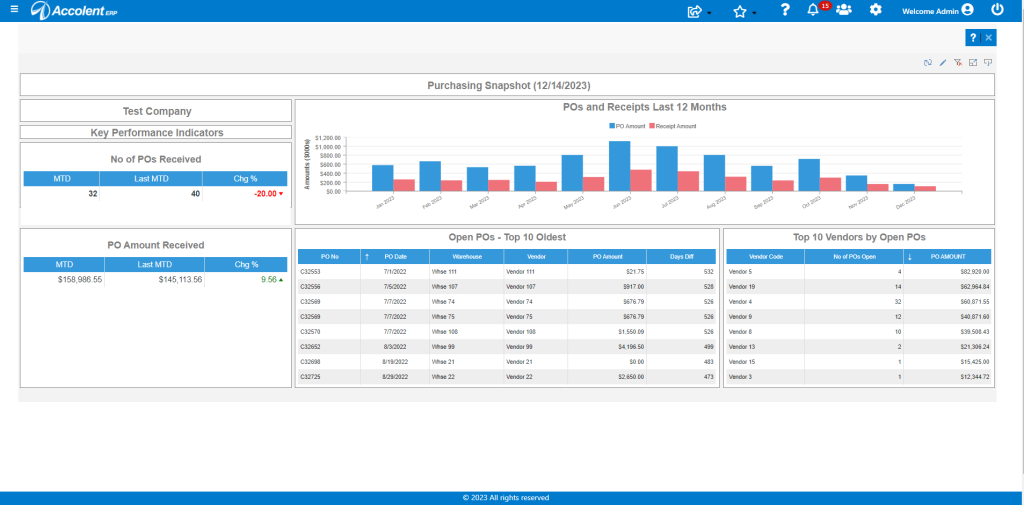Expand the share export dropdown

click(x=699, y=11)
